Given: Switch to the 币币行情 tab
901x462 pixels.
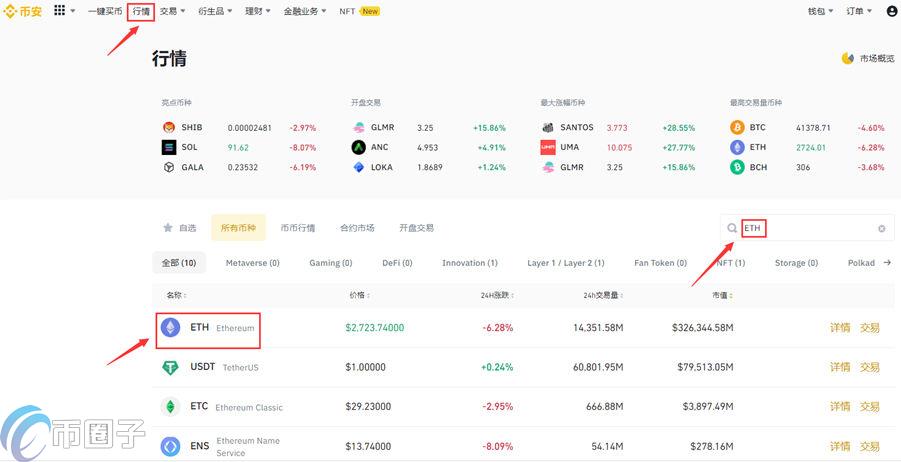Looking at the screenshot, I should [x=298, y=228].
